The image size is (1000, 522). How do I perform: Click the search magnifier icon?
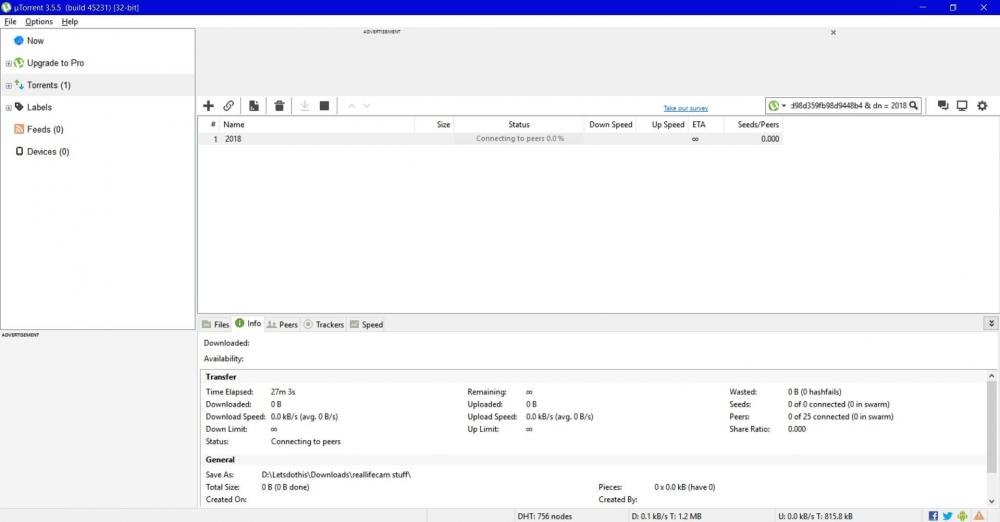(913, 106)
